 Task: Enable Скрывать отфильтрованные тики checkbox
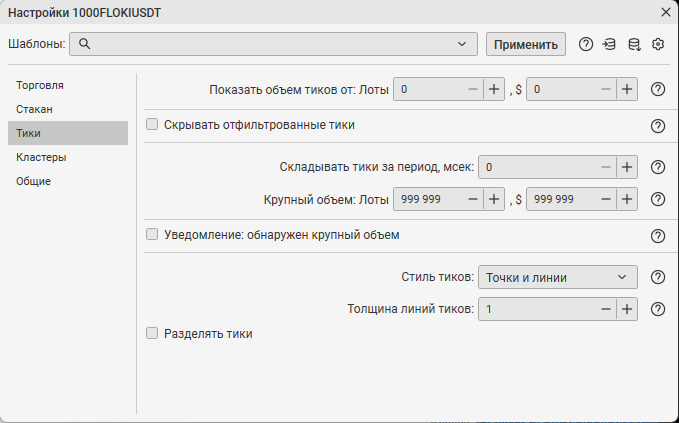[153, 125]
